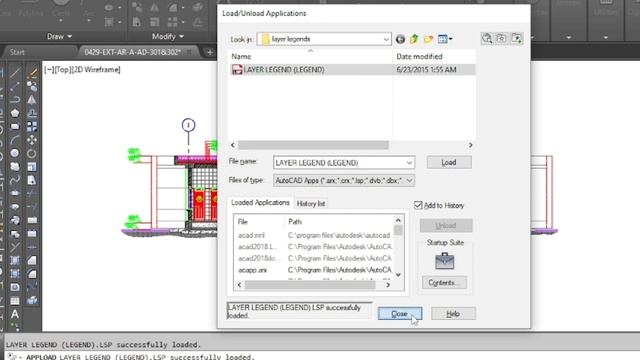Viewport: 640px width, 360px height.
Task: Click the Path column header
Action: tap(338, 222)
